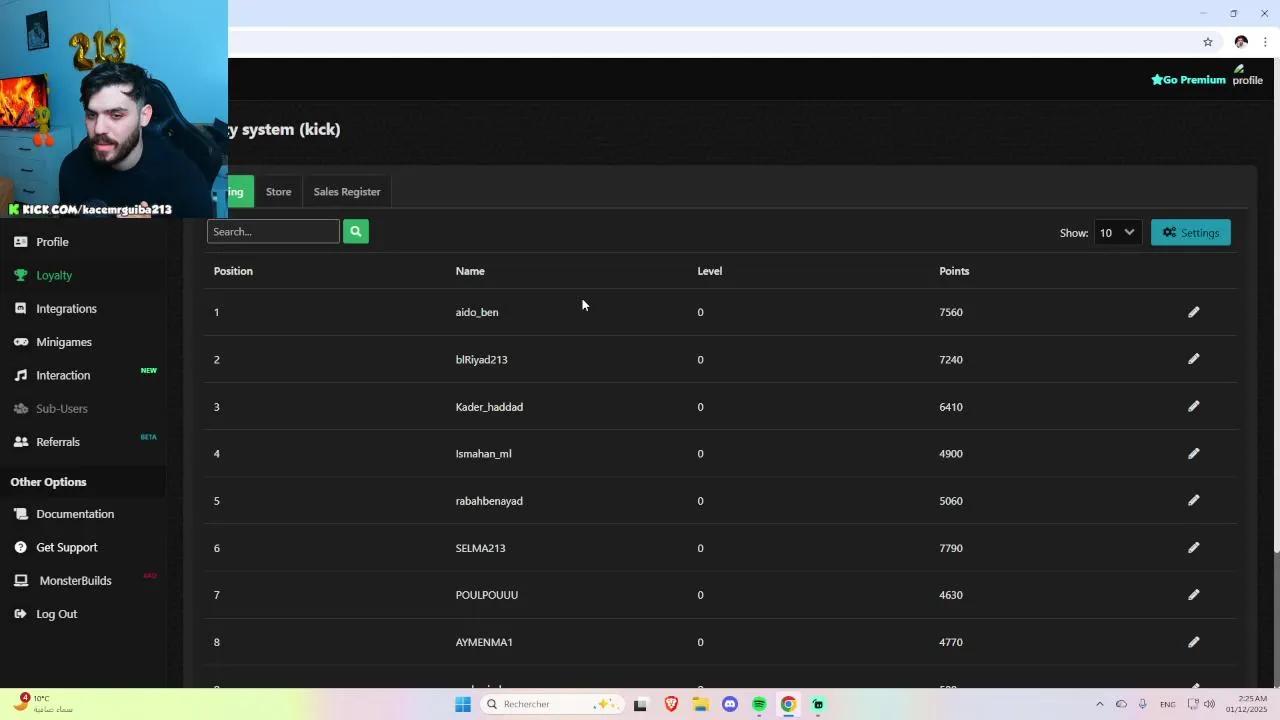Open the Documentation link text
The height and width of the screenshot is (720, 1280).
[x=75, y=514]
